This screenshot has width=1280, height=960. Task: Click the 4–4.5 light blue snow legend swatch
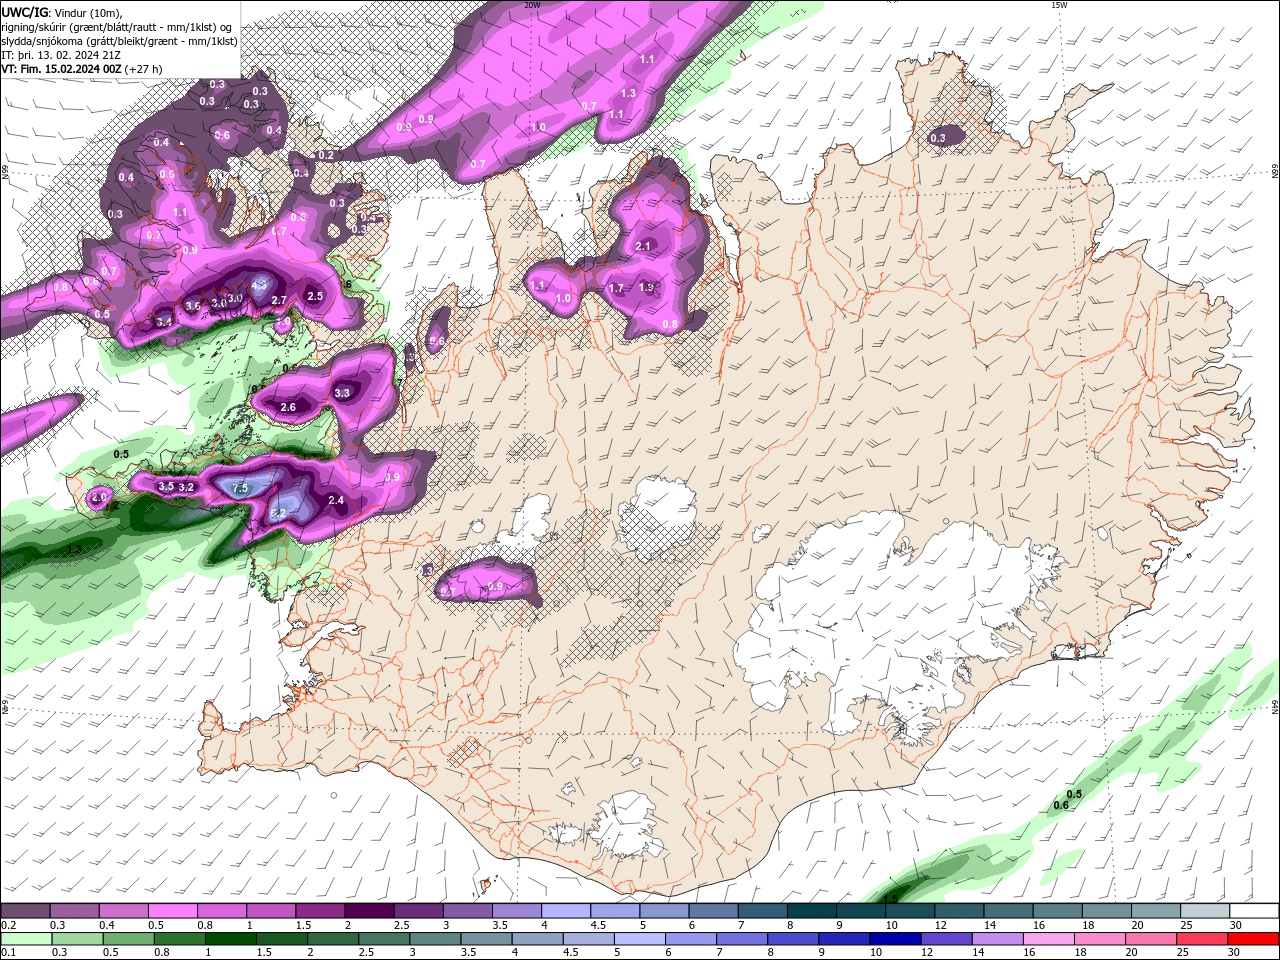pos(565,911)
